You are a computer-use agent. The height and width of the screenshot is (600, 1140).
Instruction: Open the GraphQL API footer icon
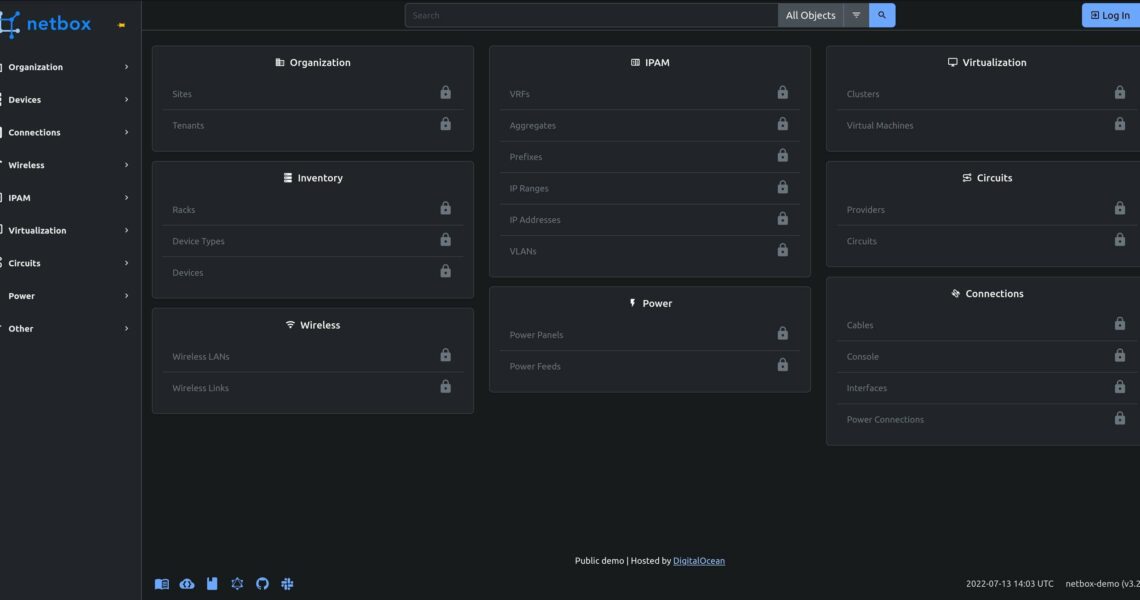pos(237,584)
